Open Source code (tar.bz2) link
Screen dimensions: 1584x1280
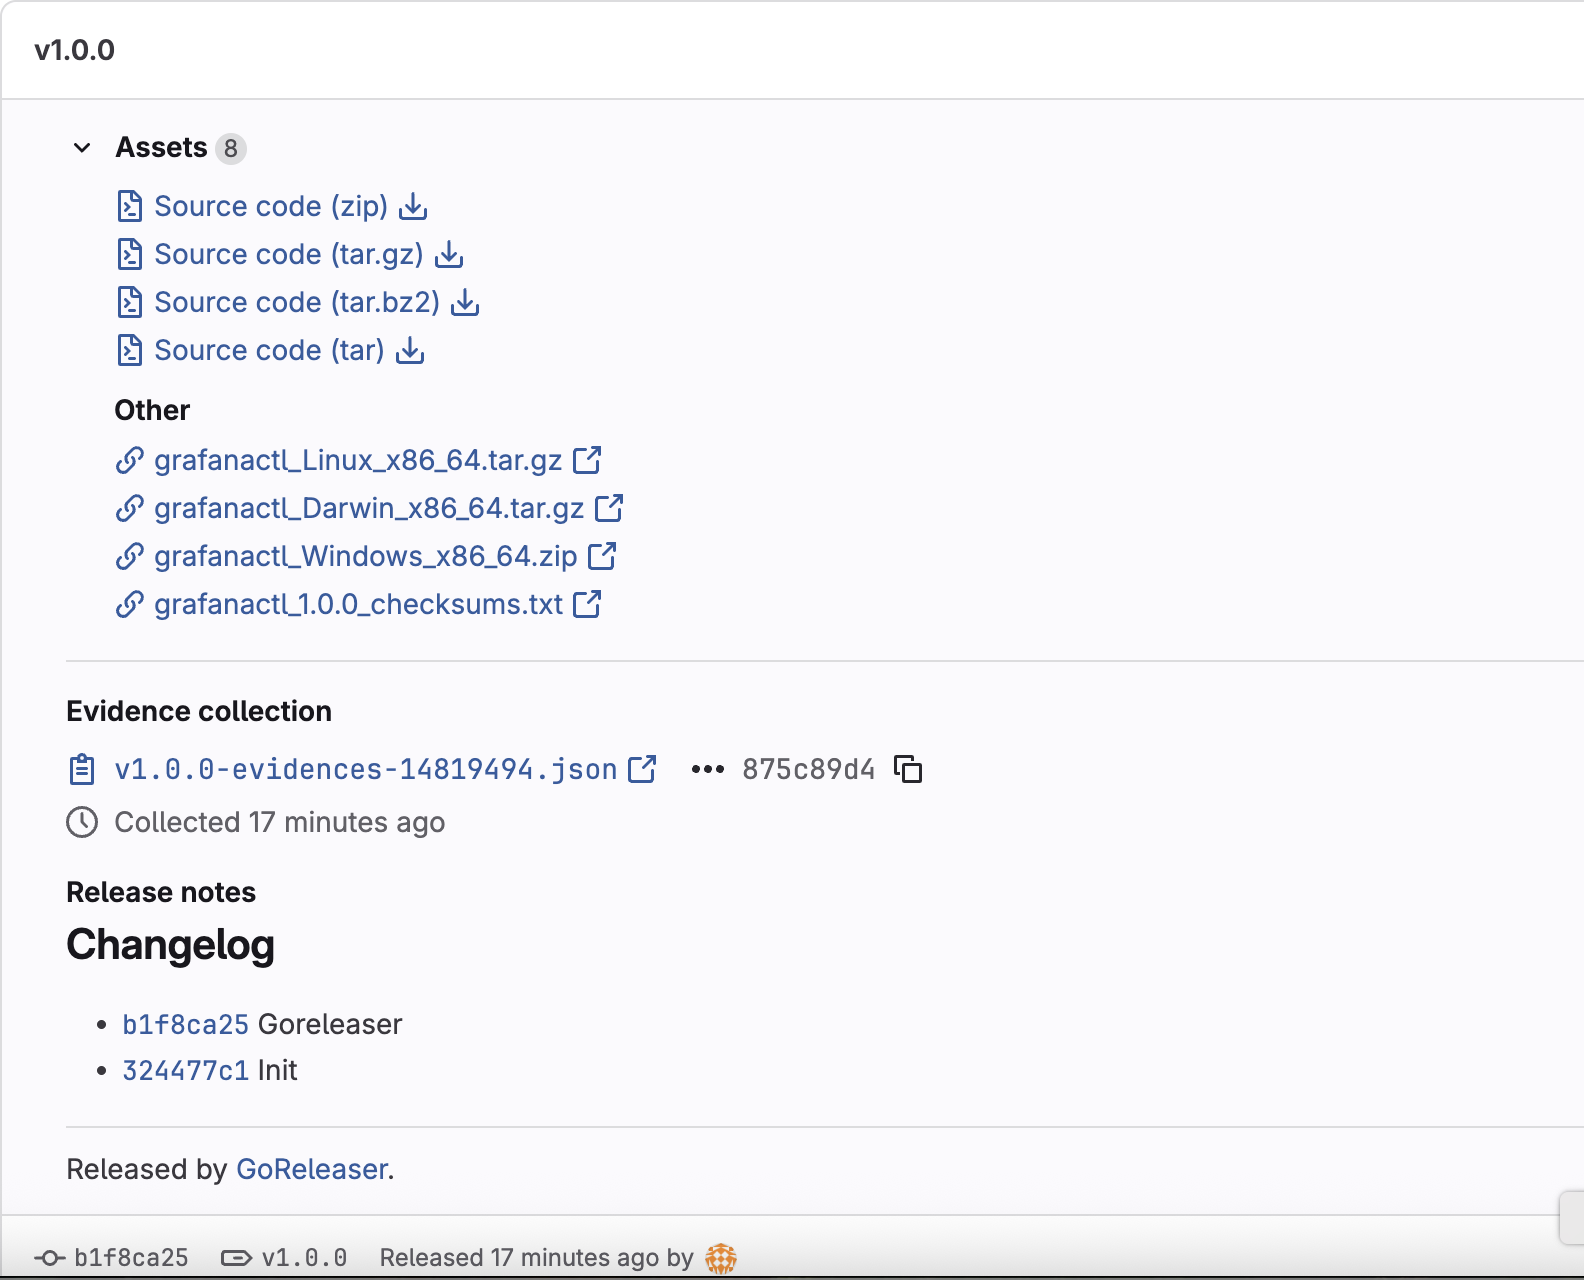point(297,302)
